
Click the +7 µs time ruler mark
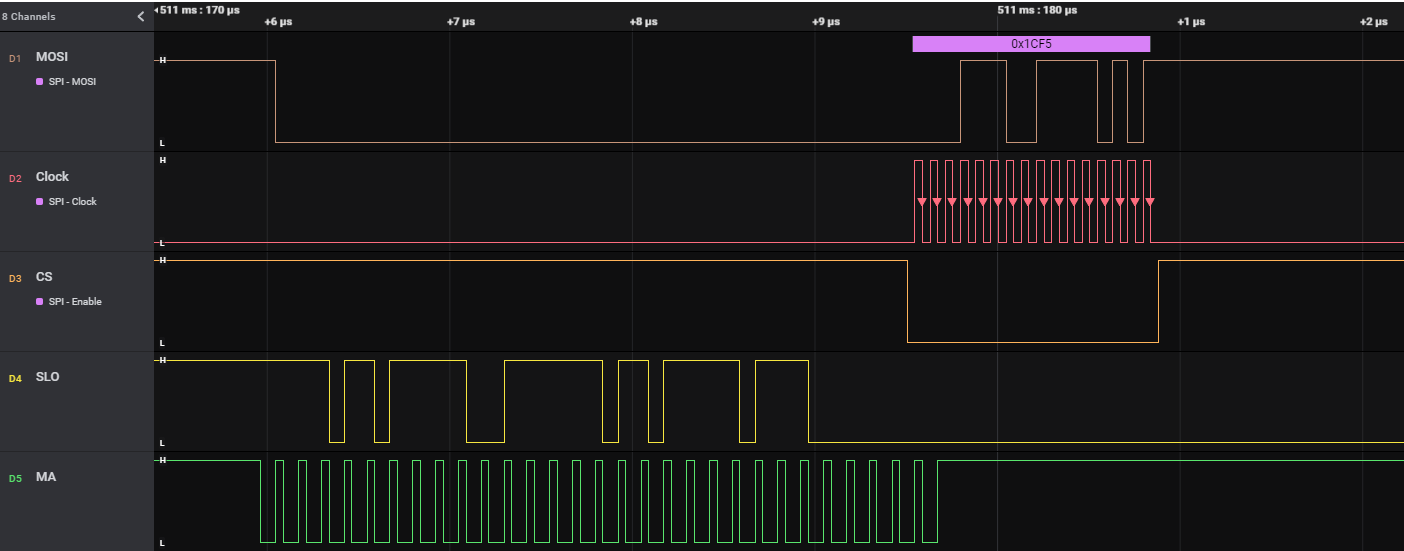click(x=460, y=22)
